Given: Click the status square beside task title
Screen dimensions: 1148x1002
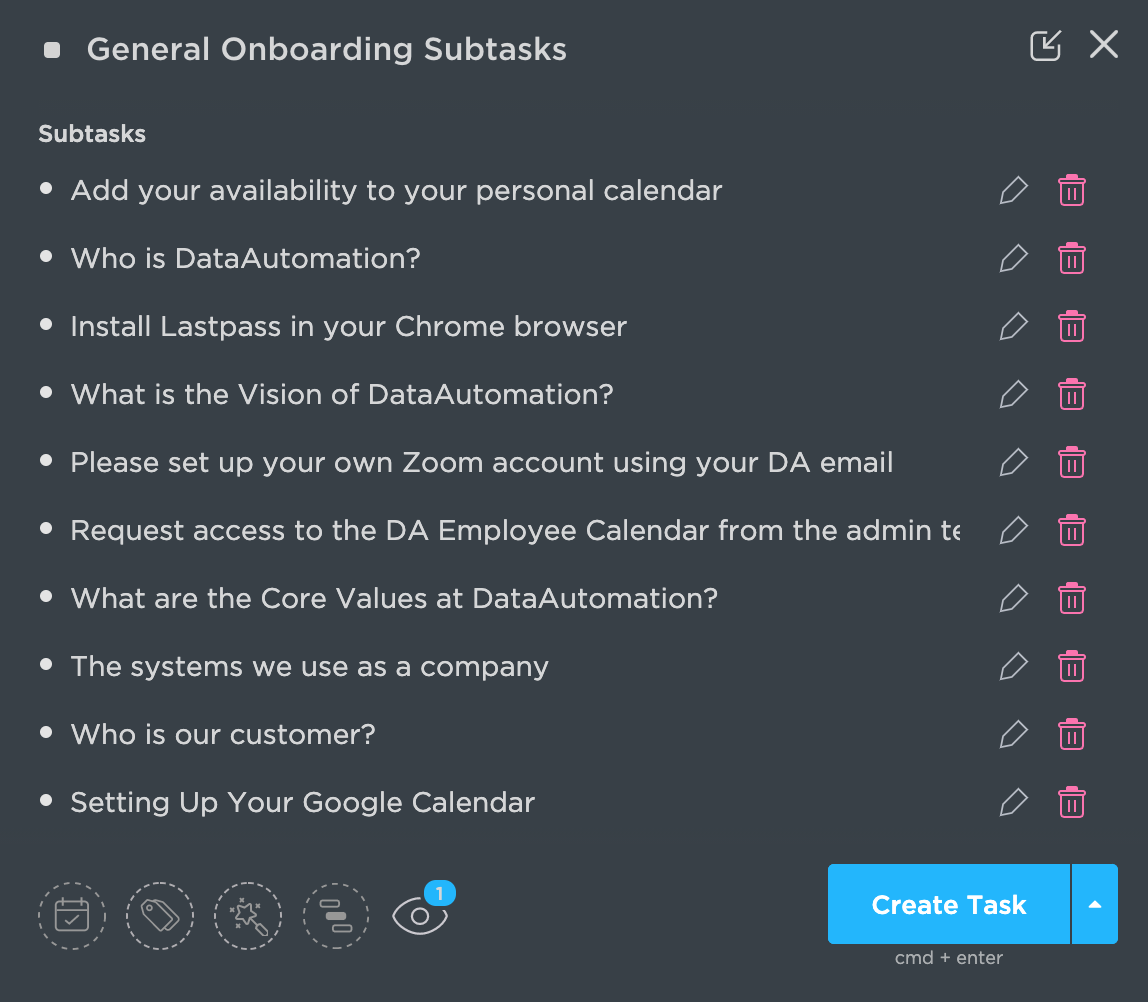Looking at the screenshot, I should 52,50.
